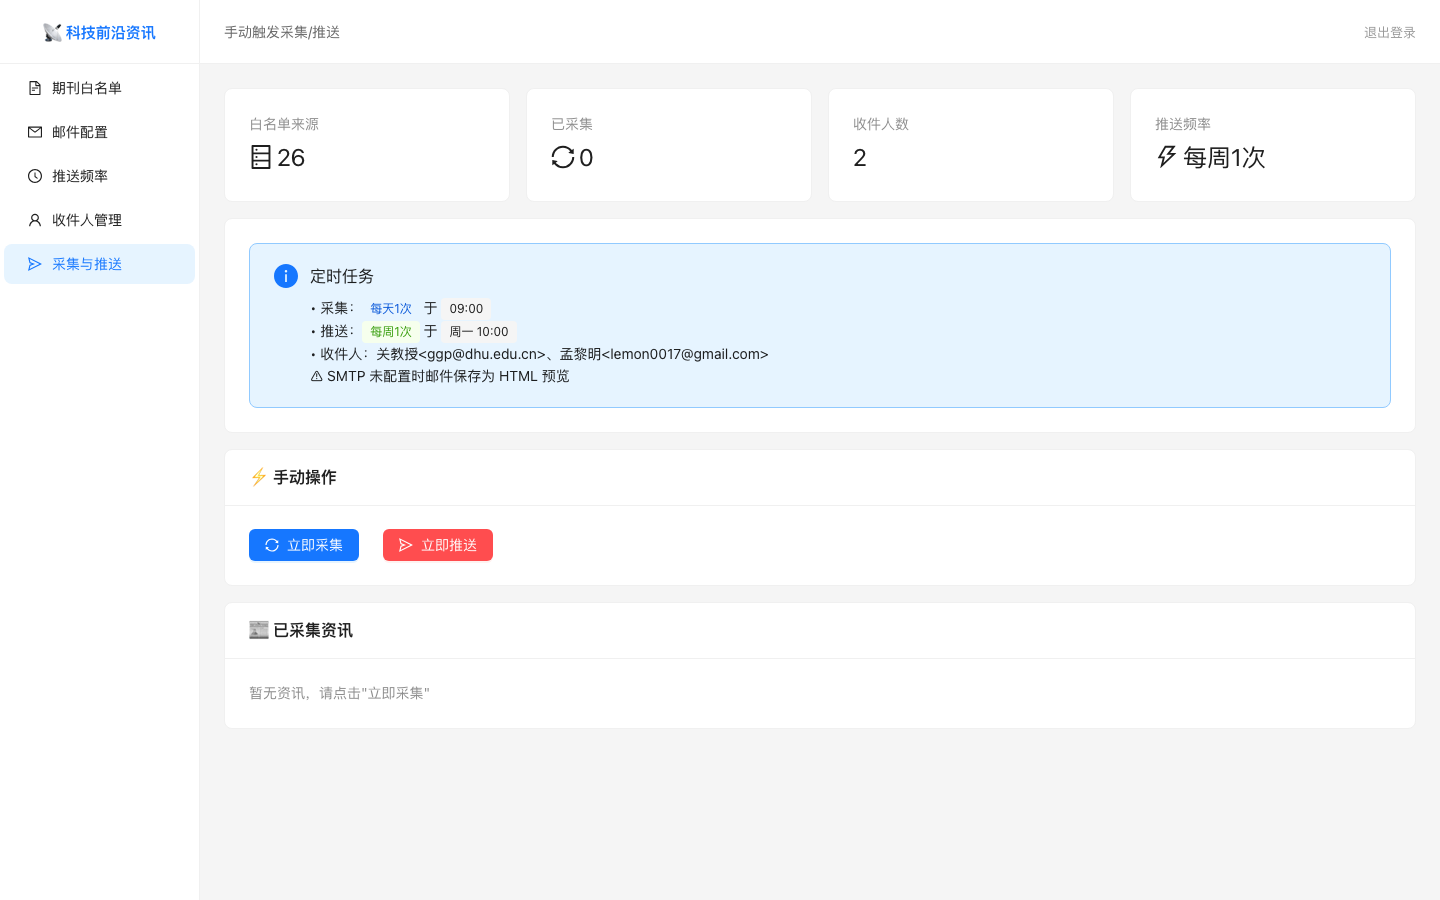This screenshot has height=900, width=1440.
Task: Open the 期刊白名单 menu item
Action: click(x=100, y=88)
